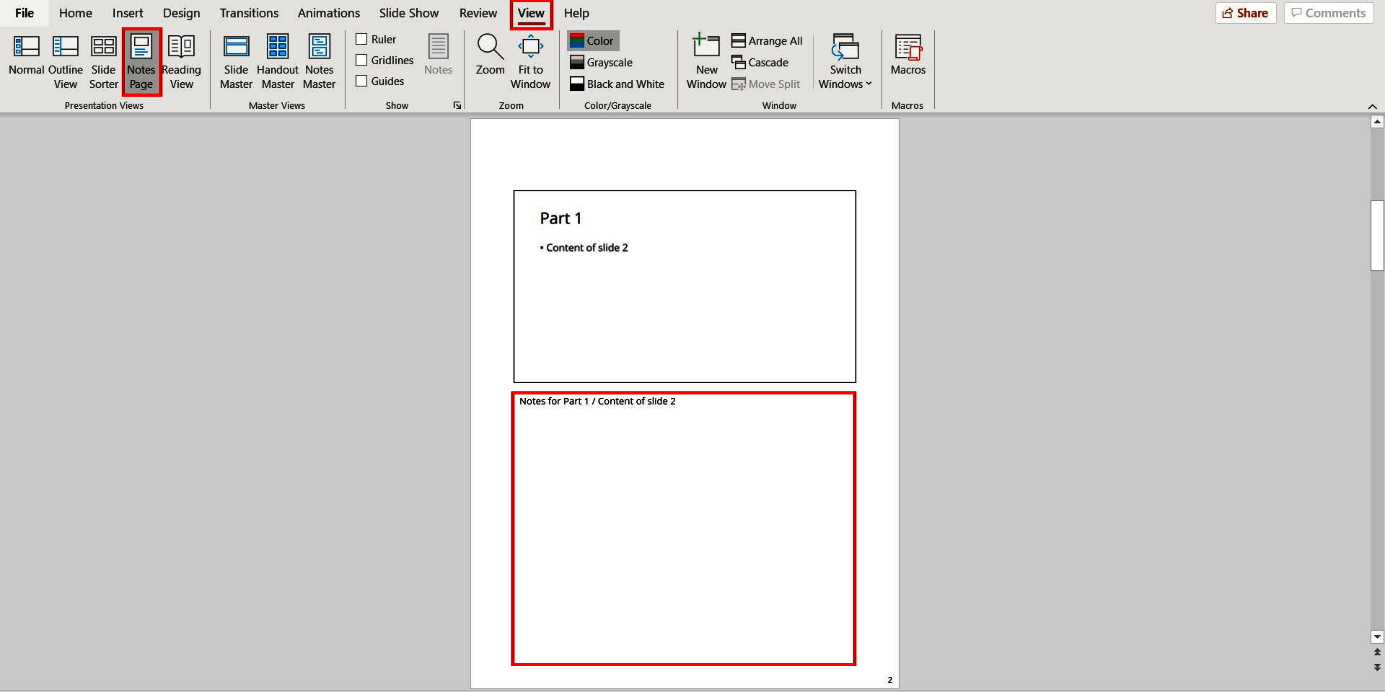Open the Notes Master view

318,58
